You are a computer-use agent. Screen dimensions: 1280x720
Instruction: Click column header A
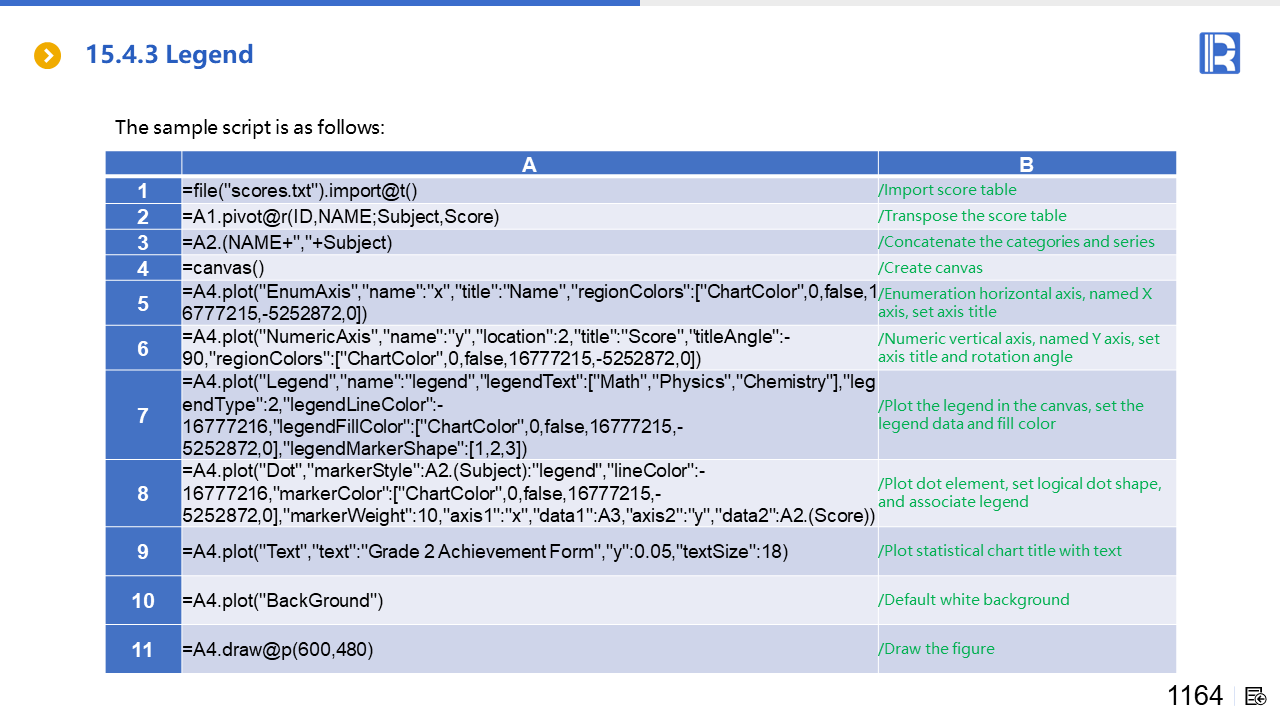[529, 165]
